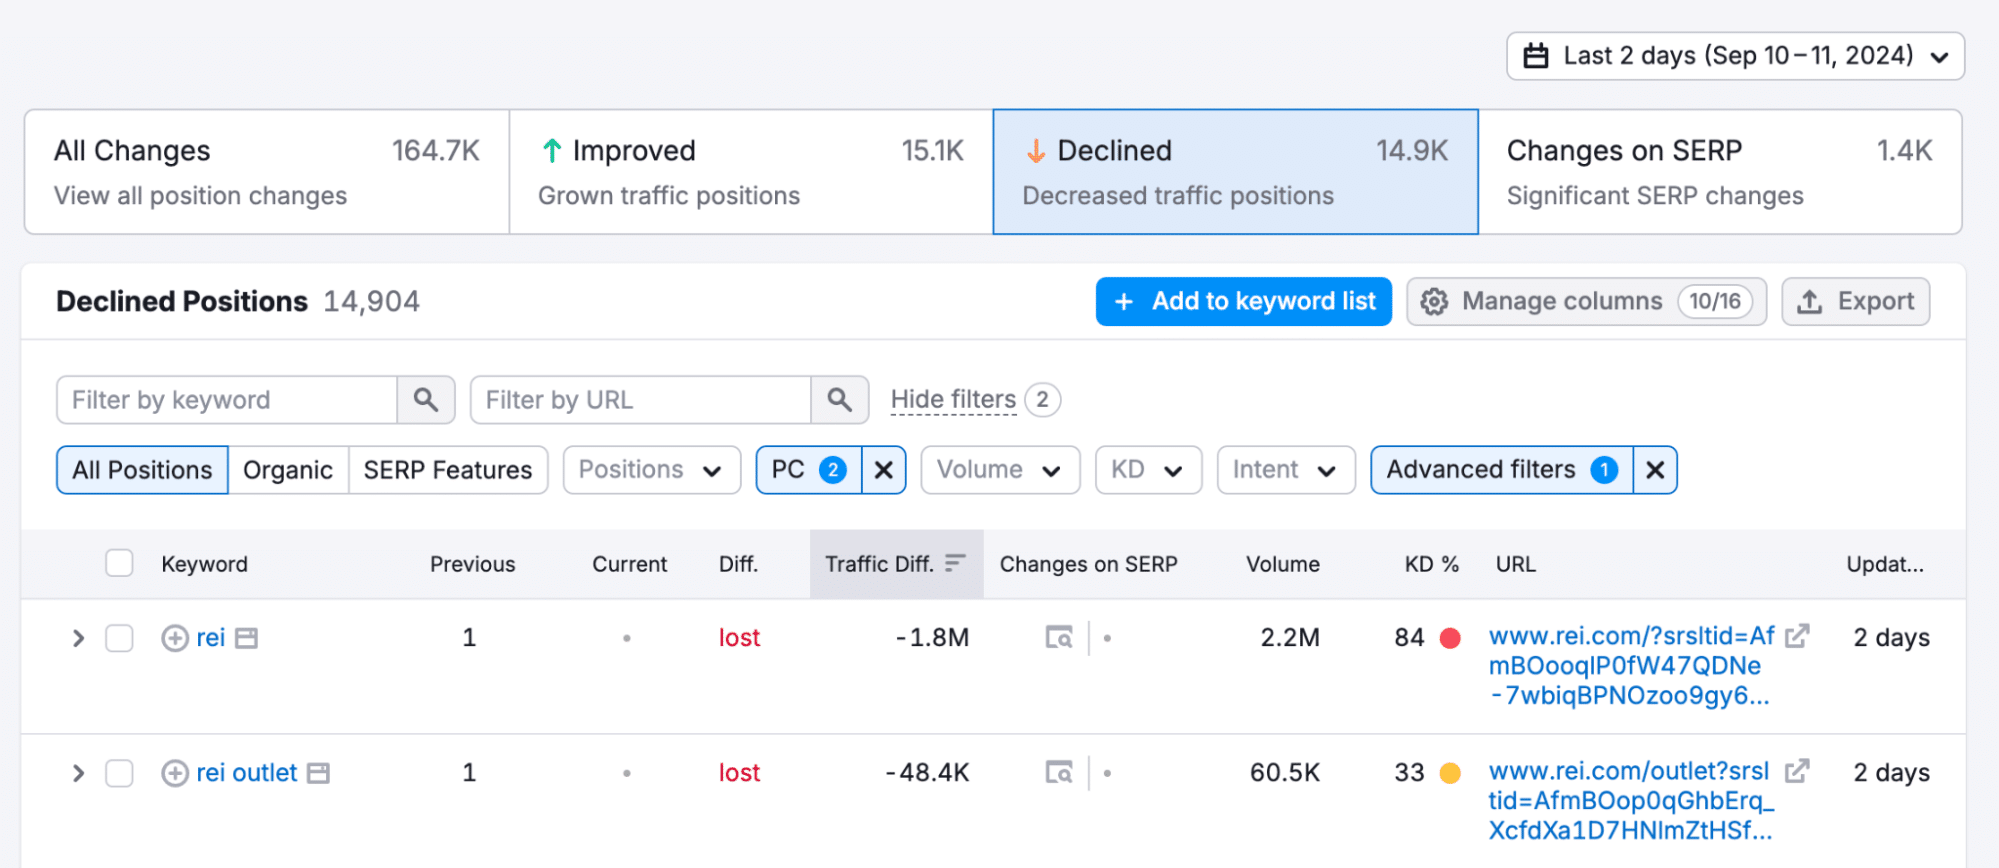This screenshot has width=1999, height=868.
Task: Click the Changes on SERP column header
Action: (x=1089, y=564)
